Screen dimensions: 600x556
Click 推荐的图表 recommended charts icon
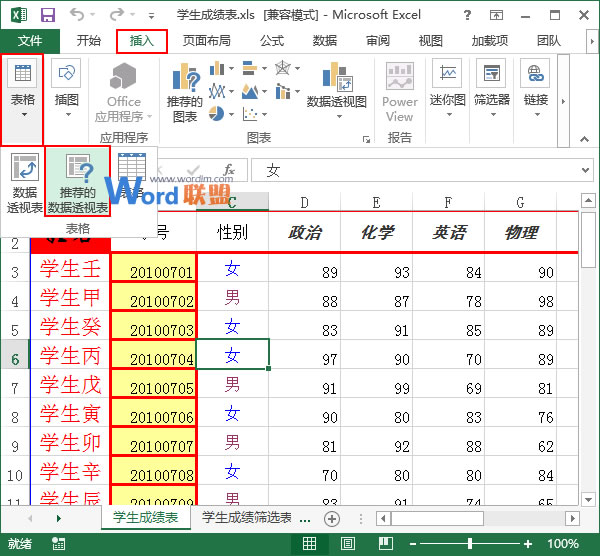[185, 92]
